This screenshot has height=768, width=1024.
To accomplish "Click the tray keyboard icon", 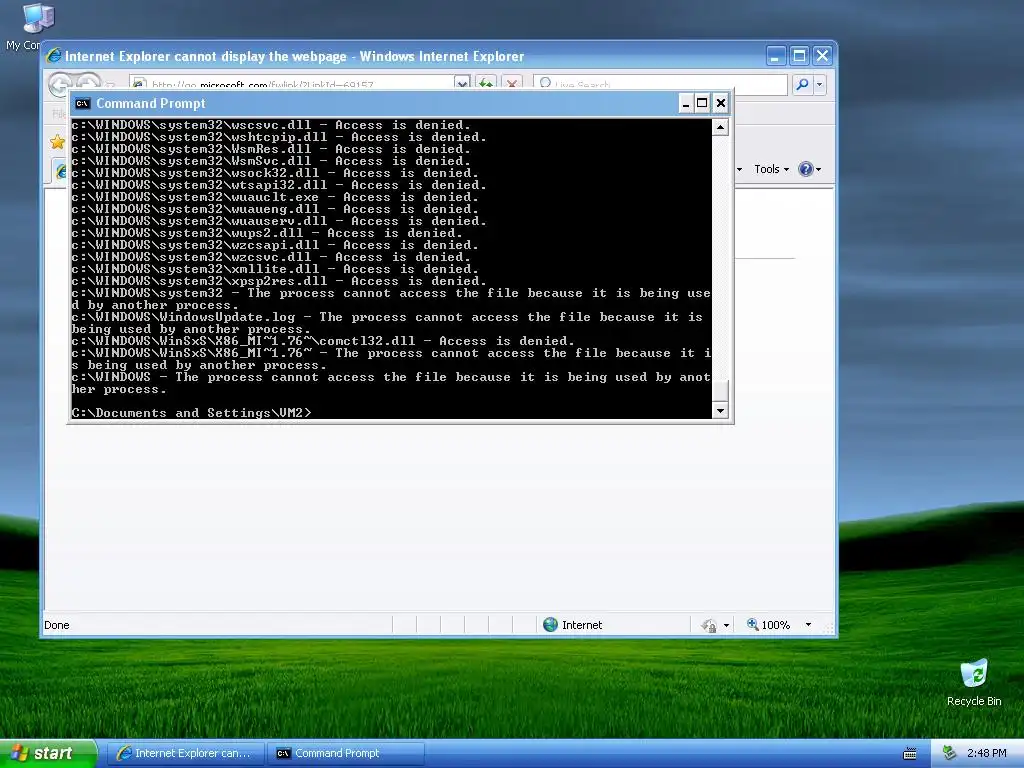I will [910, 754].
